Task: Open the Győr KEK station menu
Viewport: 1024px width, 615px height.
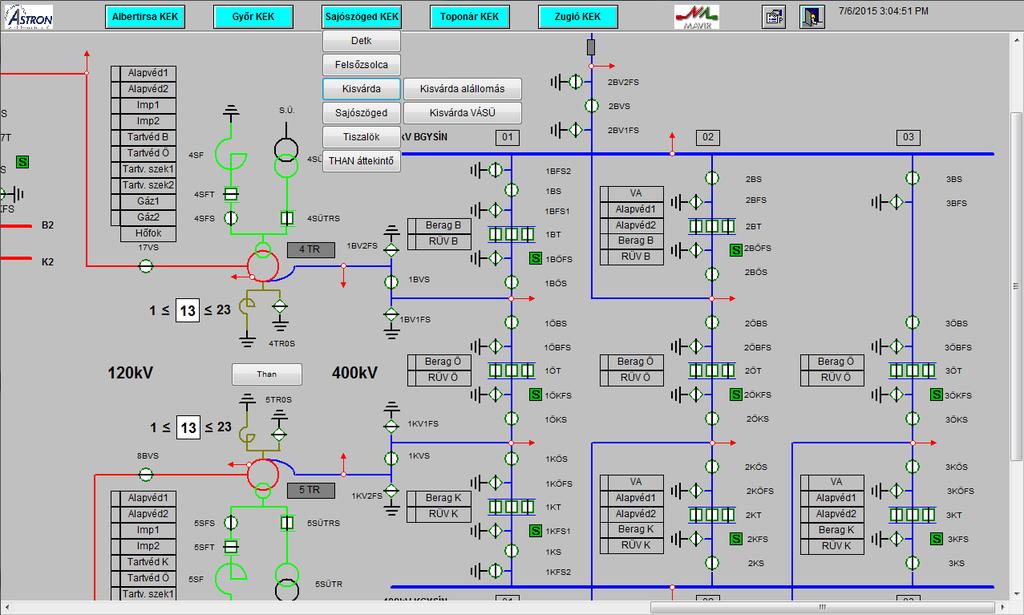Action: pyautogui.click(x=253, y=17)
